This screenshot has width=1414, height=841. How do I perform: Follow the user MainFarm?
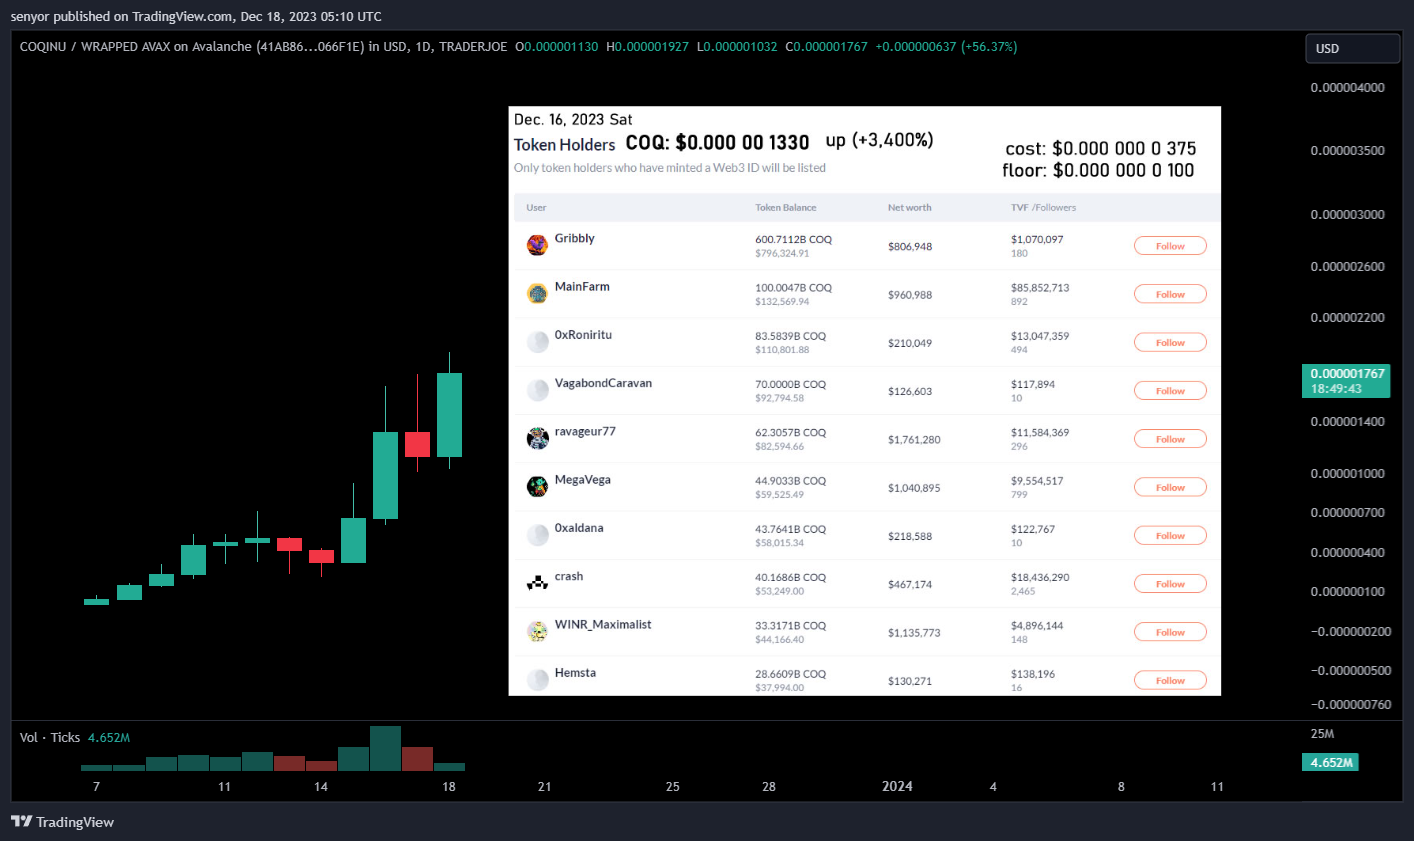click(x=1170, y=294)
